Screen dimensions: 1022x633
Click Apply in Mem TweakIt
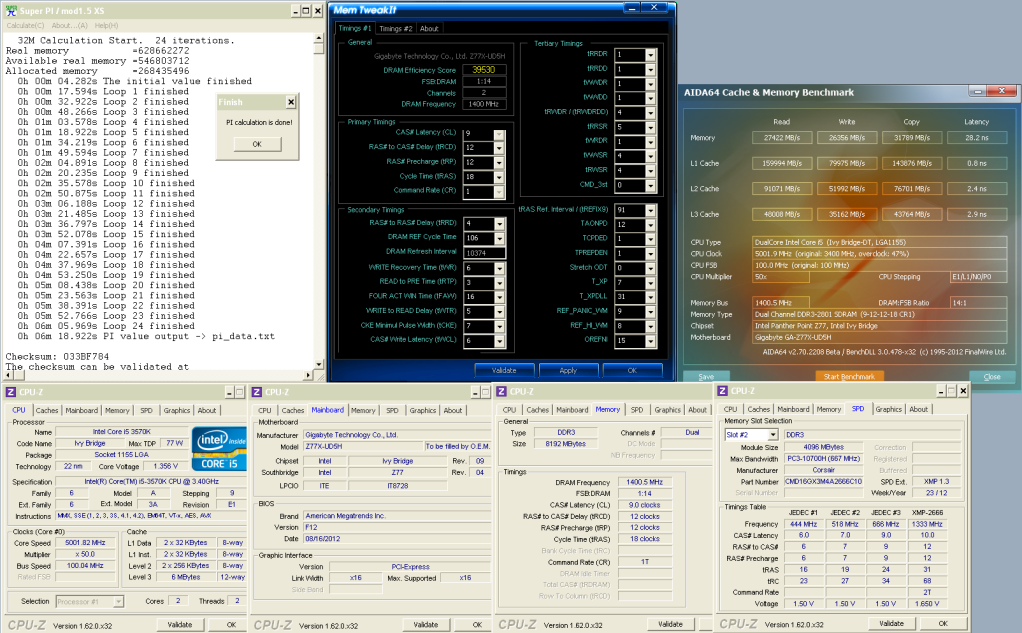(x=567, y=370)
